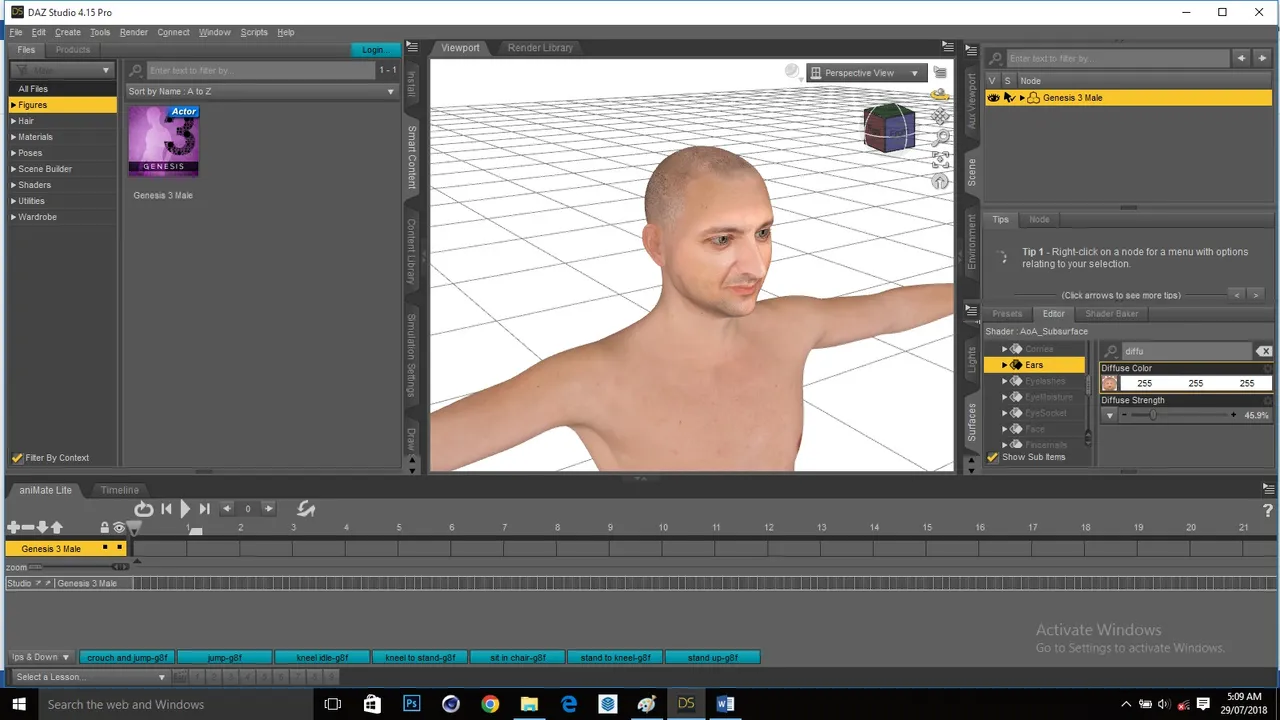Open viewport options menu beside Perspective View
The width and height of the screenshot is (1280, 720).
[x=940, y=72]
